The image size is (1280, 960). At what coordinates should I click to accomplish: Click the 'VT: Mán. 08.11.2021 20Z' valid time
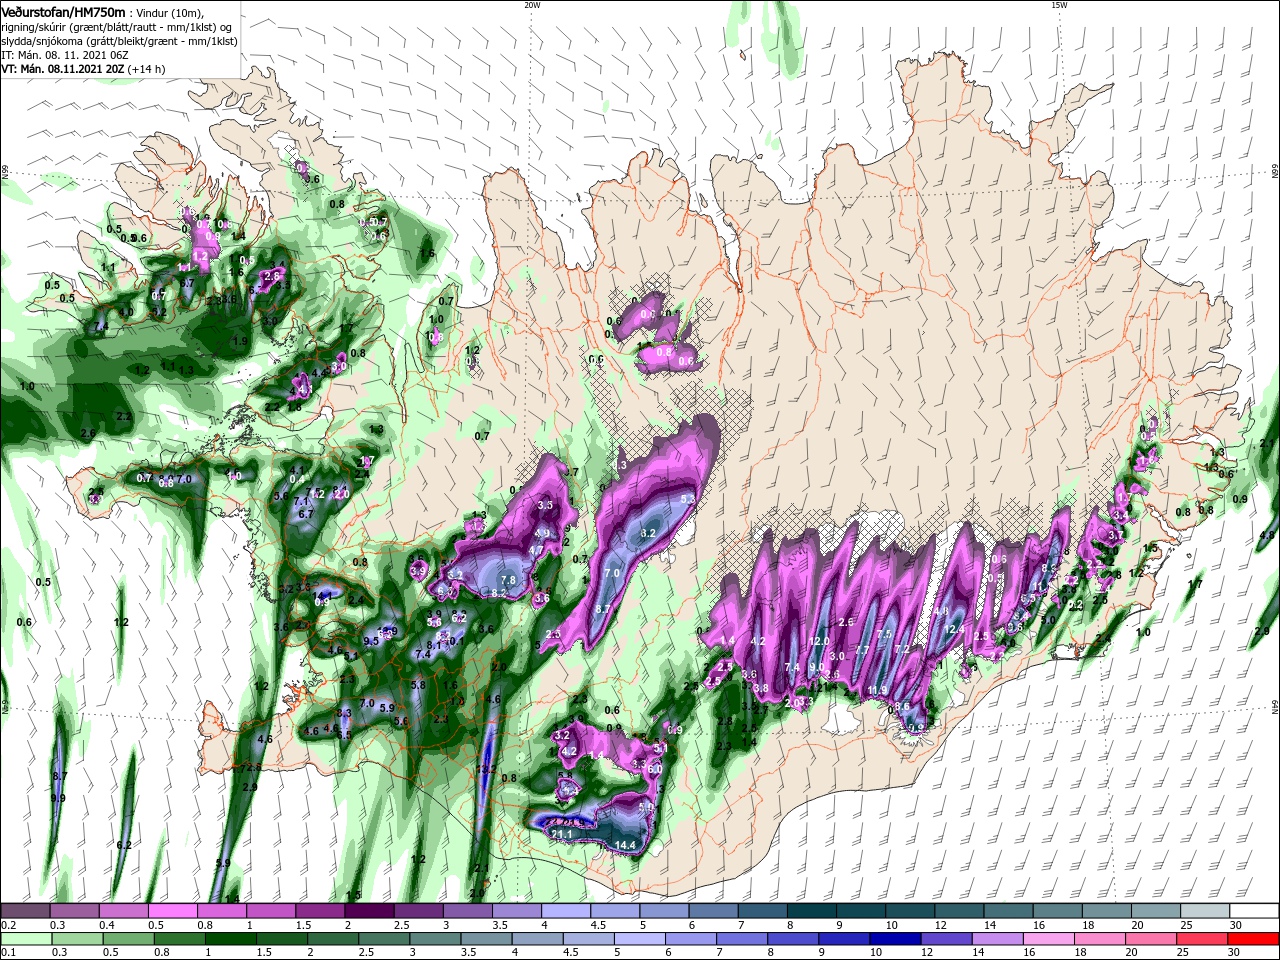(x=62, y=69)
